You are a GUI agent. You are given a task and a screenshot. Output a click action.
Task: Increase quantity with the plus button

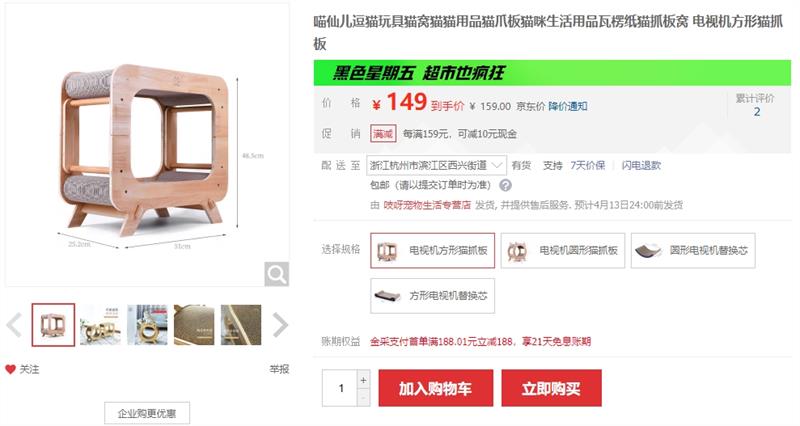point(363,380)
